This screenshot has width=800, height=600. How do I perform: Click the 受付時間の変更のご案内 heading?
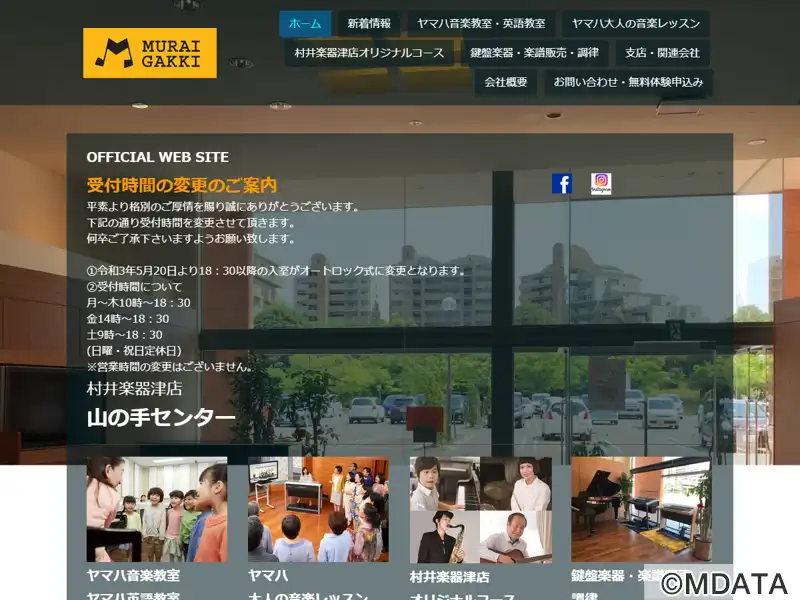(x=182, y=185)
